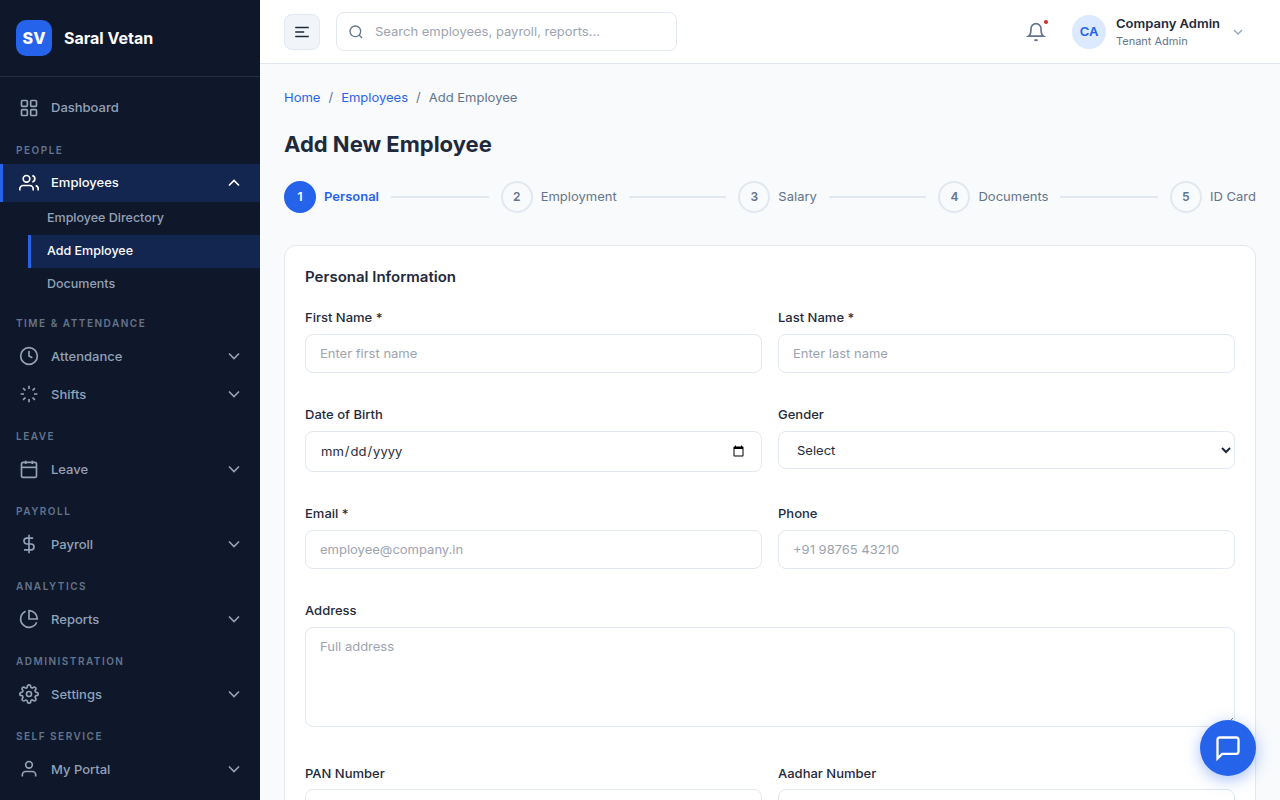Click the Add New Employee title
The width and height of the screenshot is (1280, 800).
coord(388,144)
